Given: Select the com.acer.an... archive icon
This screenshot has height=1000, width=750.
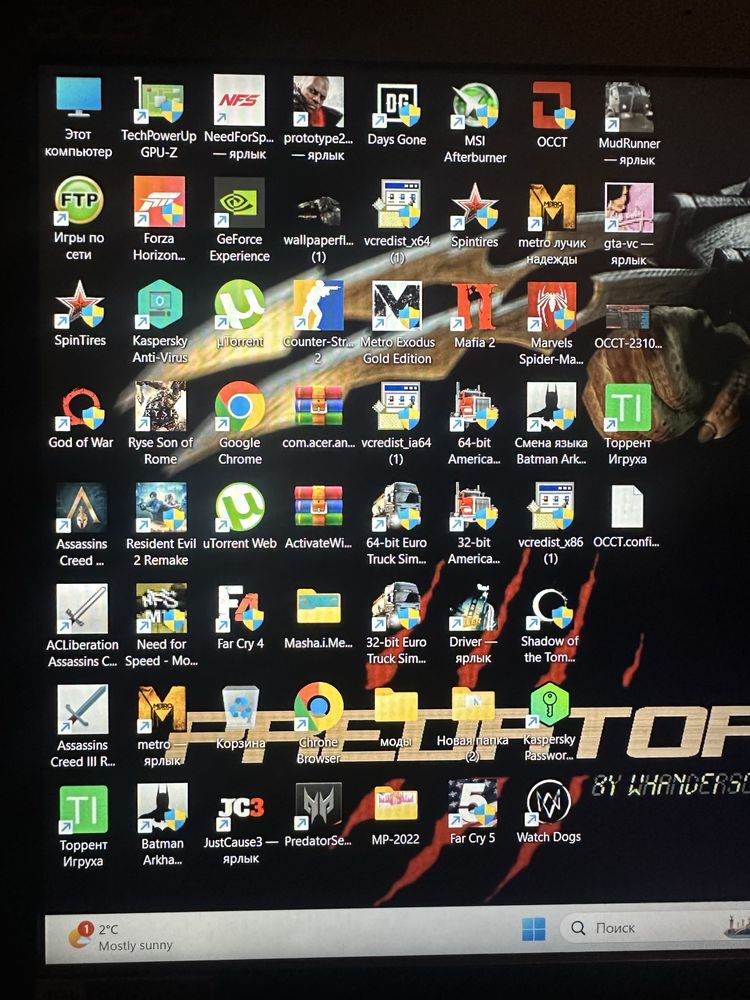Looking at the screenshot, I should (x=319, y=408).
